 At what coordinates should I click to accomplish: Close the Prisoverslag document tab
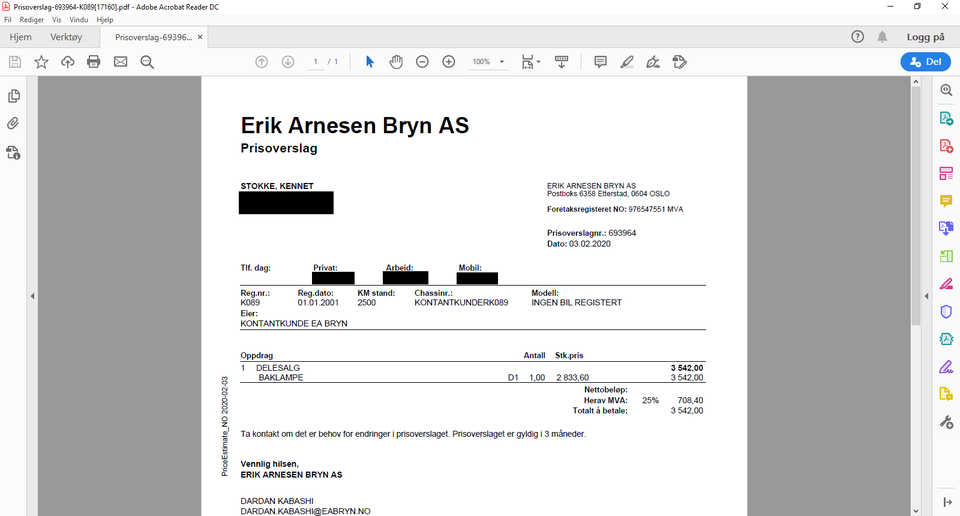click(200, 37)
